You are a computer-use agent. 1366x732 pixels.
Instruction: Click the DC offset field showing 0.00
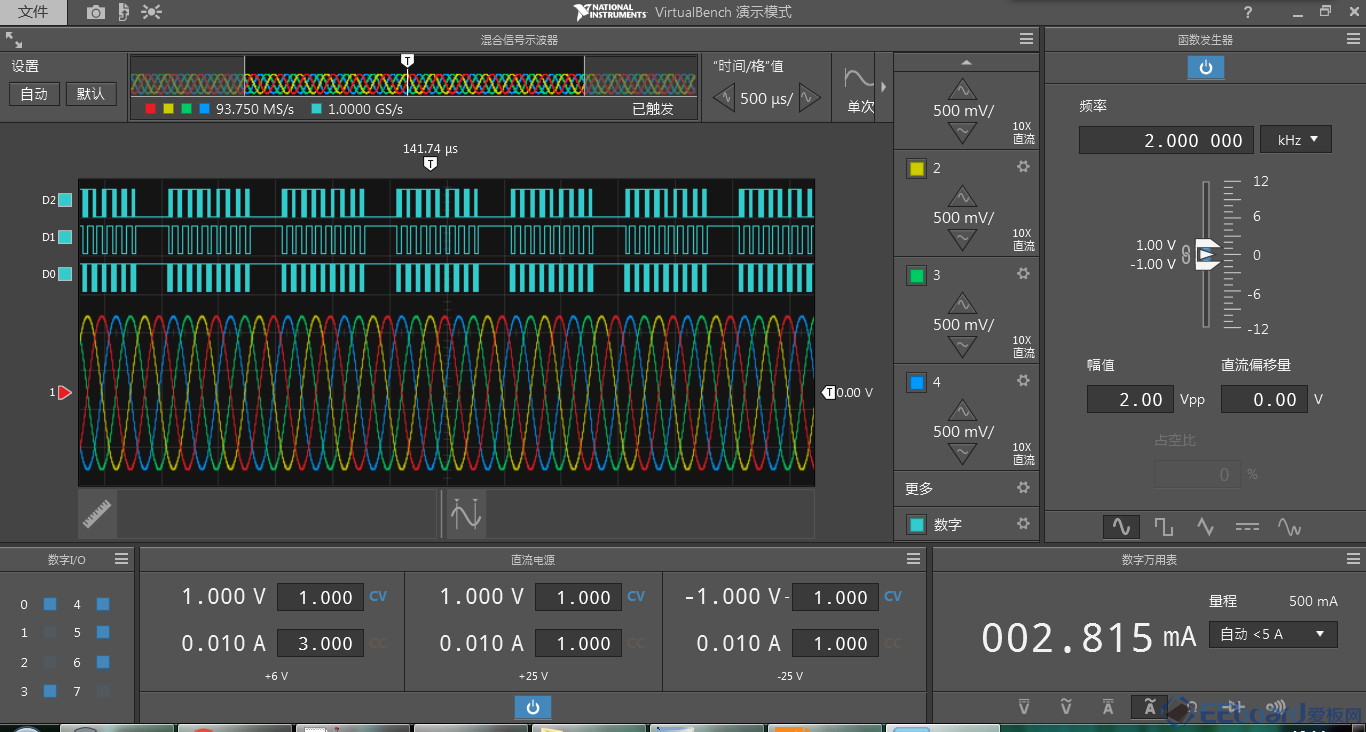tap(1264, 399)
